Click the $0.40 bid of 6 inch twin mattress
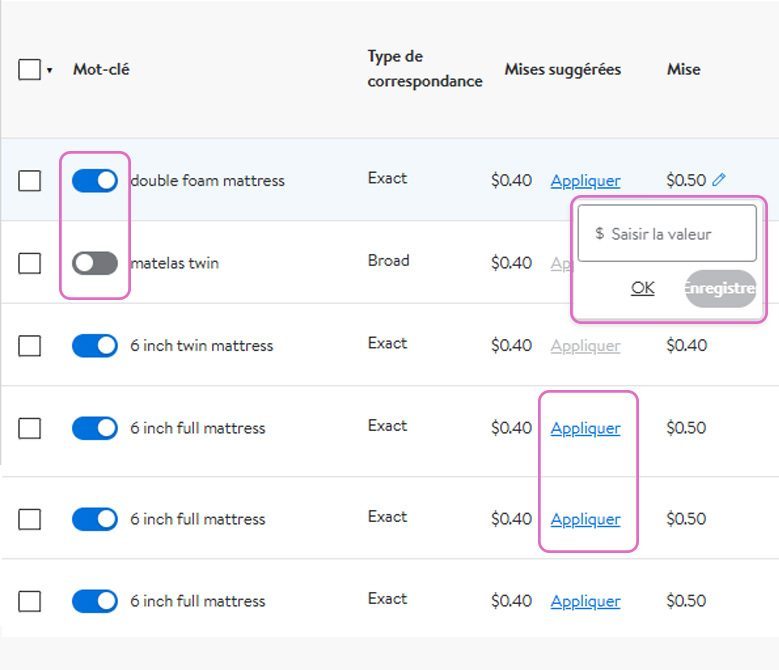779x670 pixels. tap(686, 346)
